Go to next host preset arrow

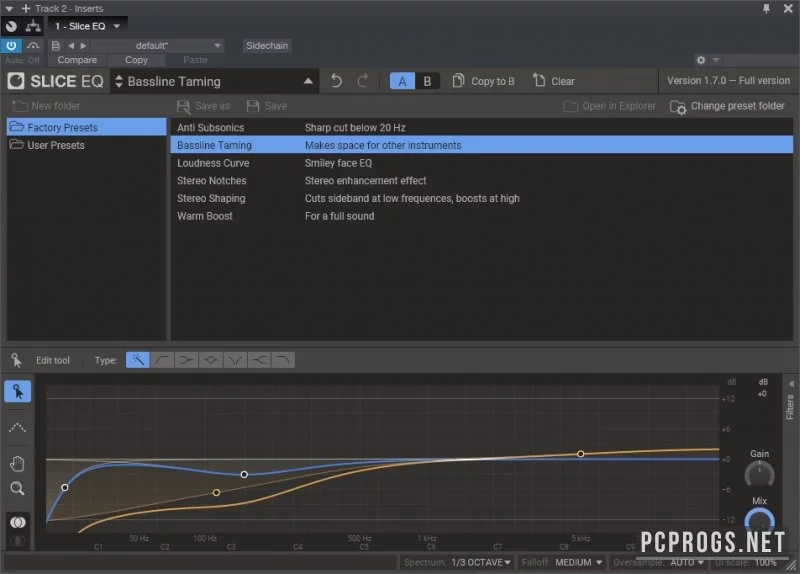[x=83, y=45]
